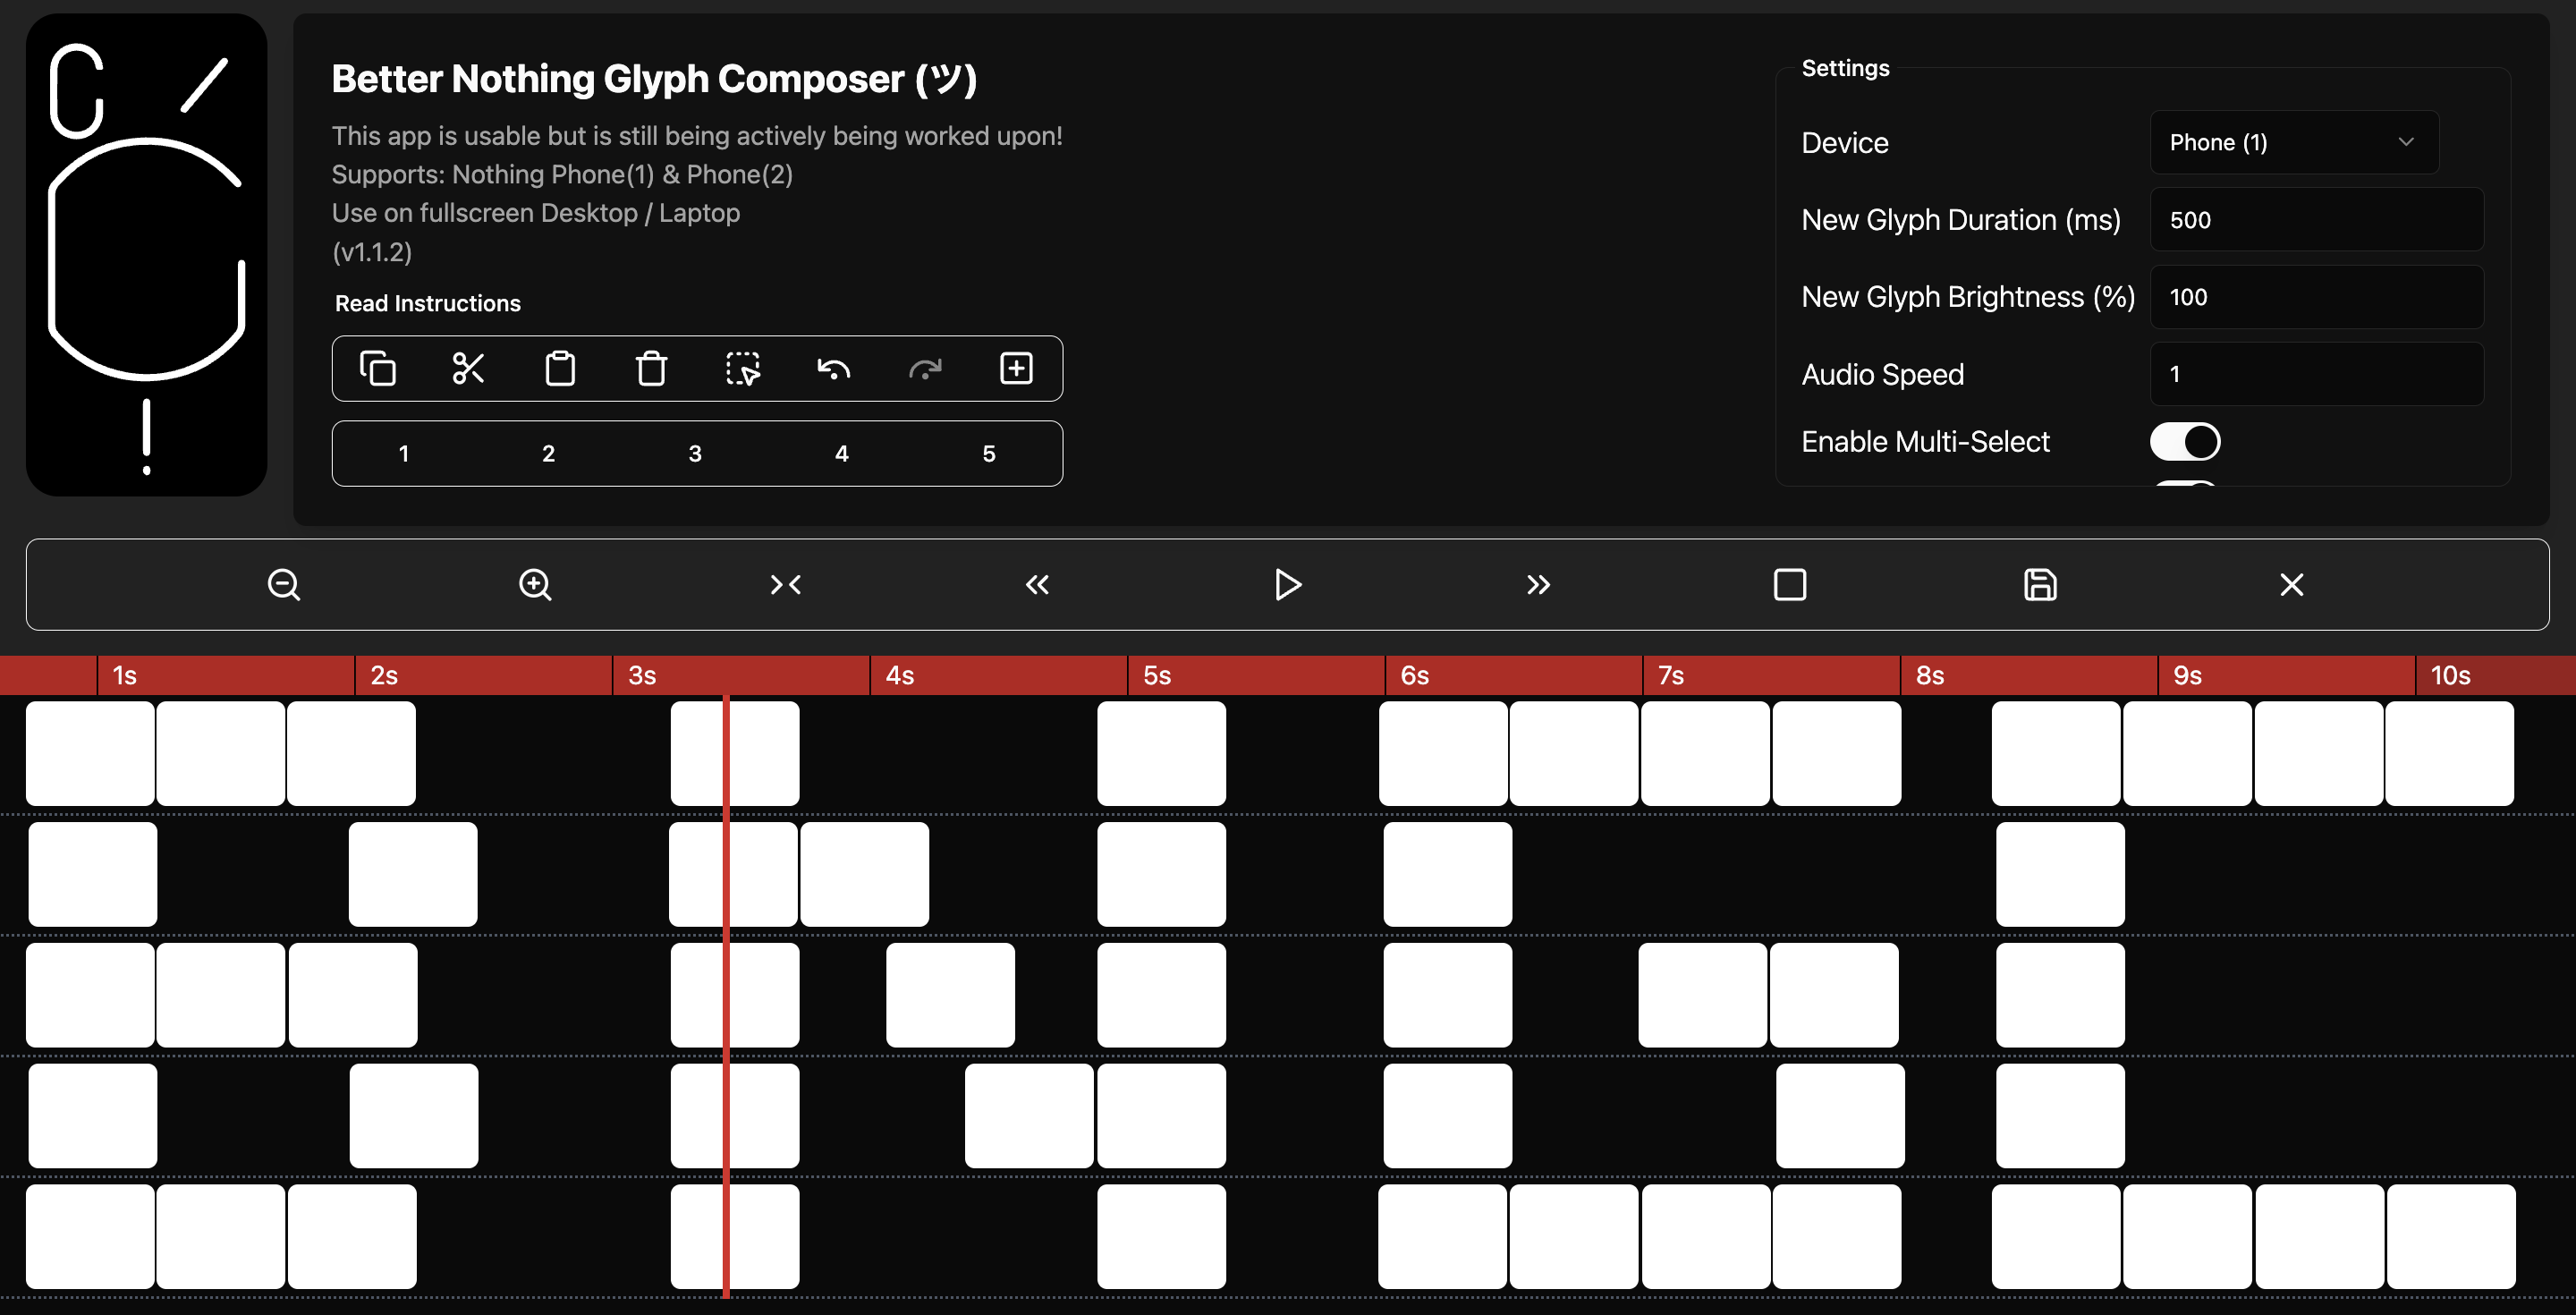
Task: Click the rewind double chevron
Action: (1037, 584)
